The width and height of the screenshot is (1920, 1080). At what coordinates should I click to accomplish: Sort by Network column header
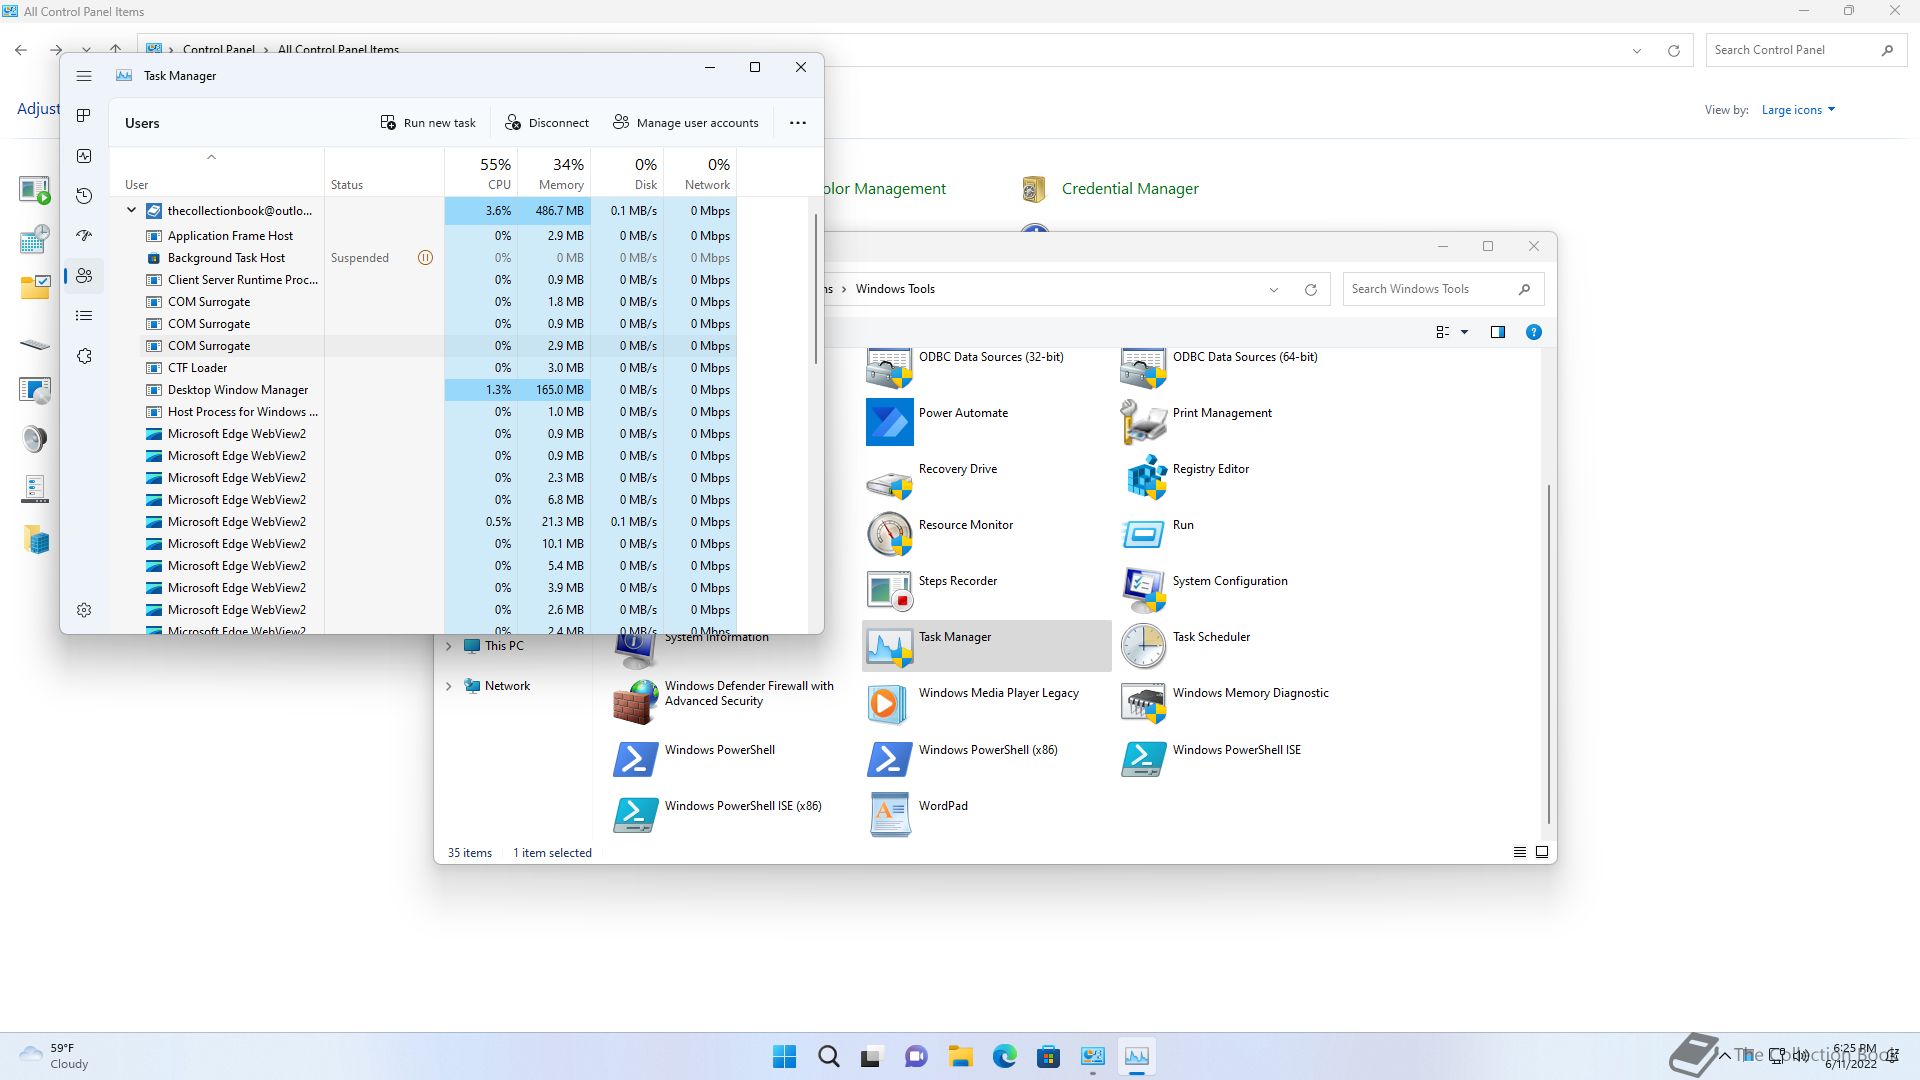(x=700, y=173)
